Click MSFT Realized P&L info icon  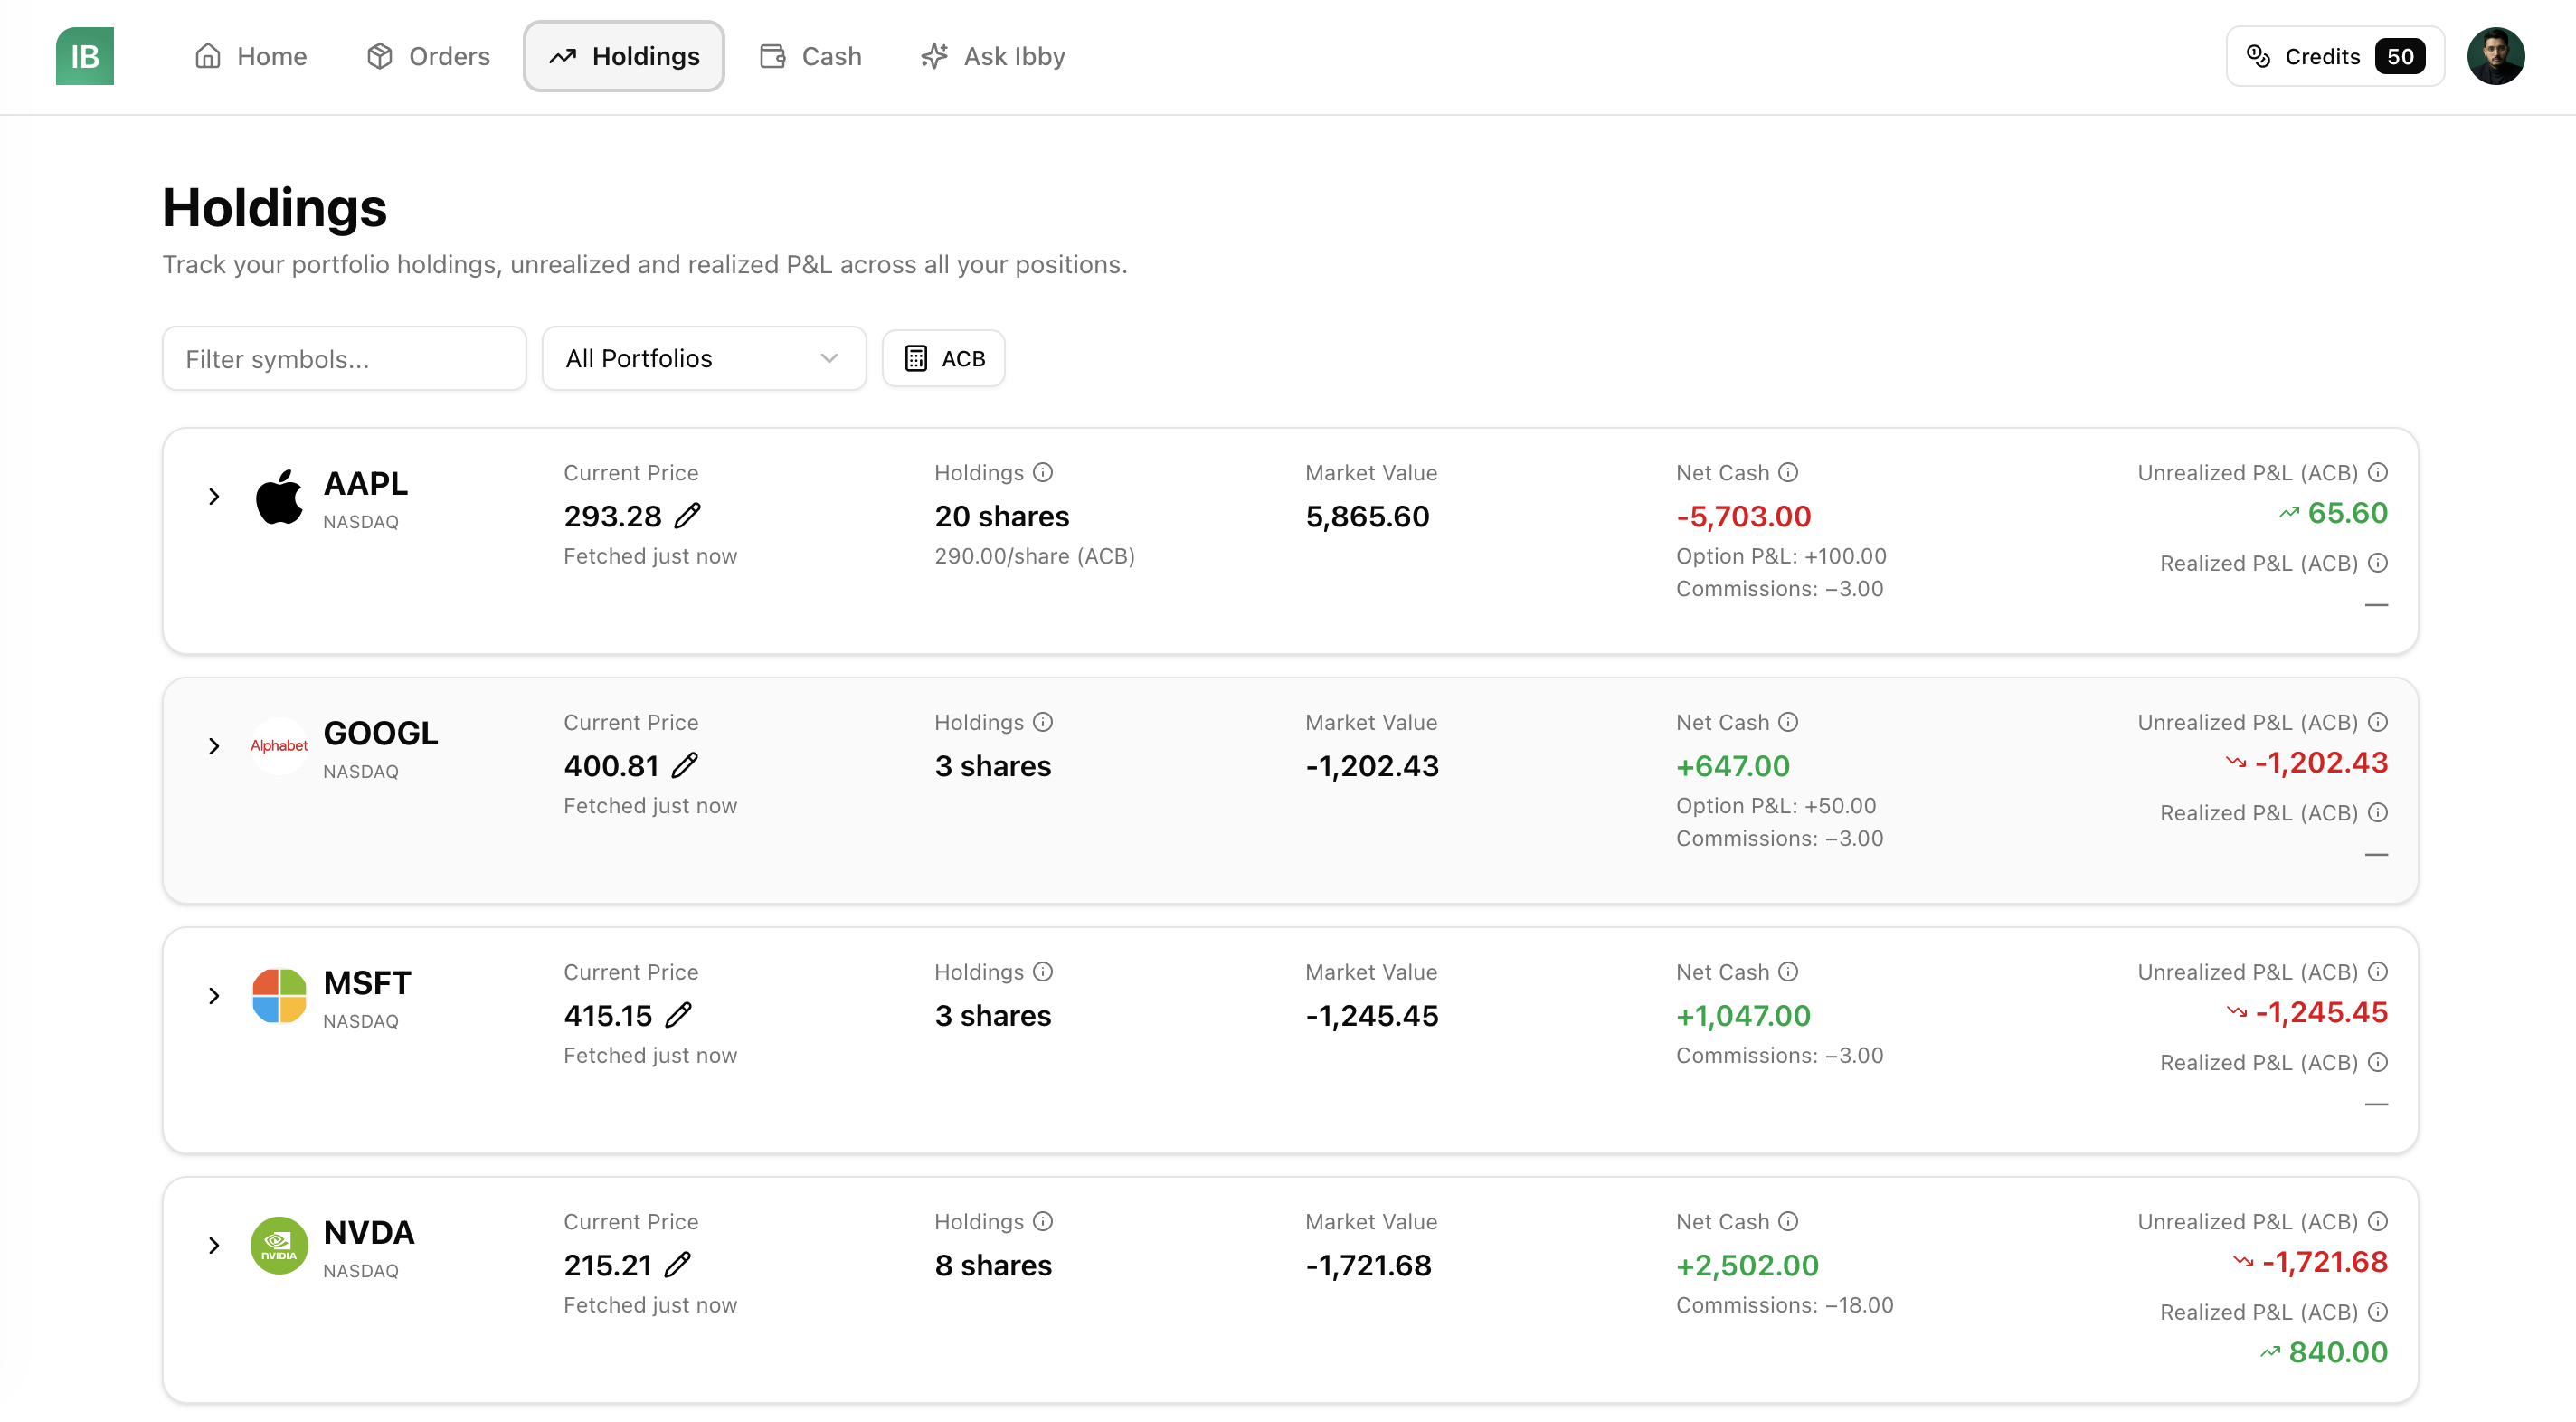(x=2378, y=1062)
